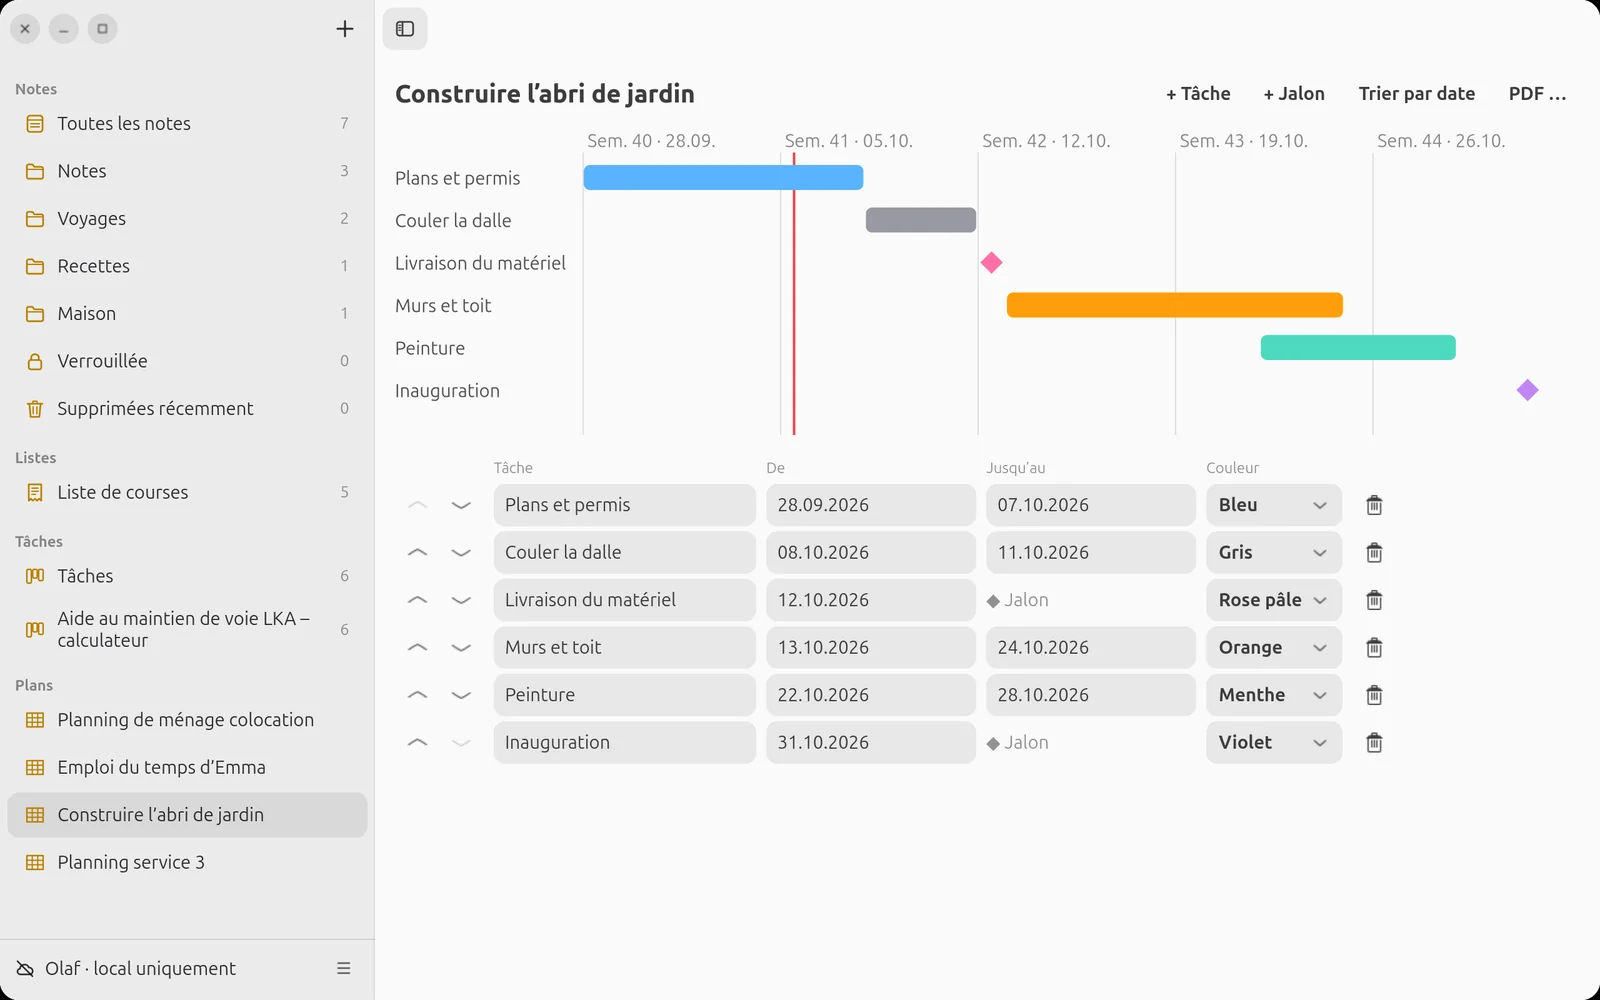Open Planning service 3 plan
Viewport: 1600px width, 1000px height.
pyautogui.click(x=187, y=862)
